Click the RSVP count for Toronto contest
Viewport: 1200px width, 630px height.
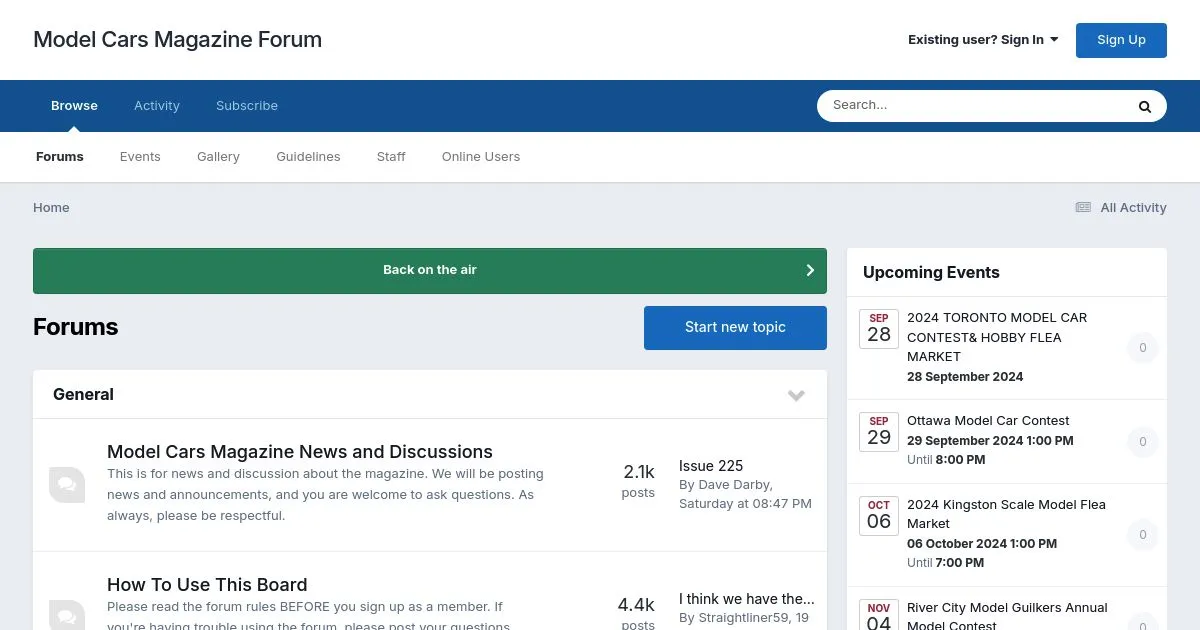[1143, 348]
